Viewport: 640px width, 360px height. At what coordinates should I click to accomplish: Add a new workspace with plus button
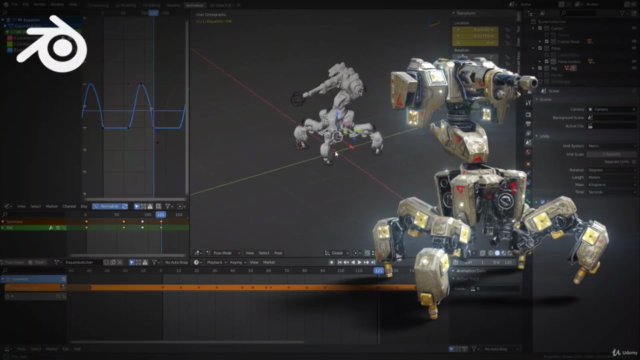point(238,5)
